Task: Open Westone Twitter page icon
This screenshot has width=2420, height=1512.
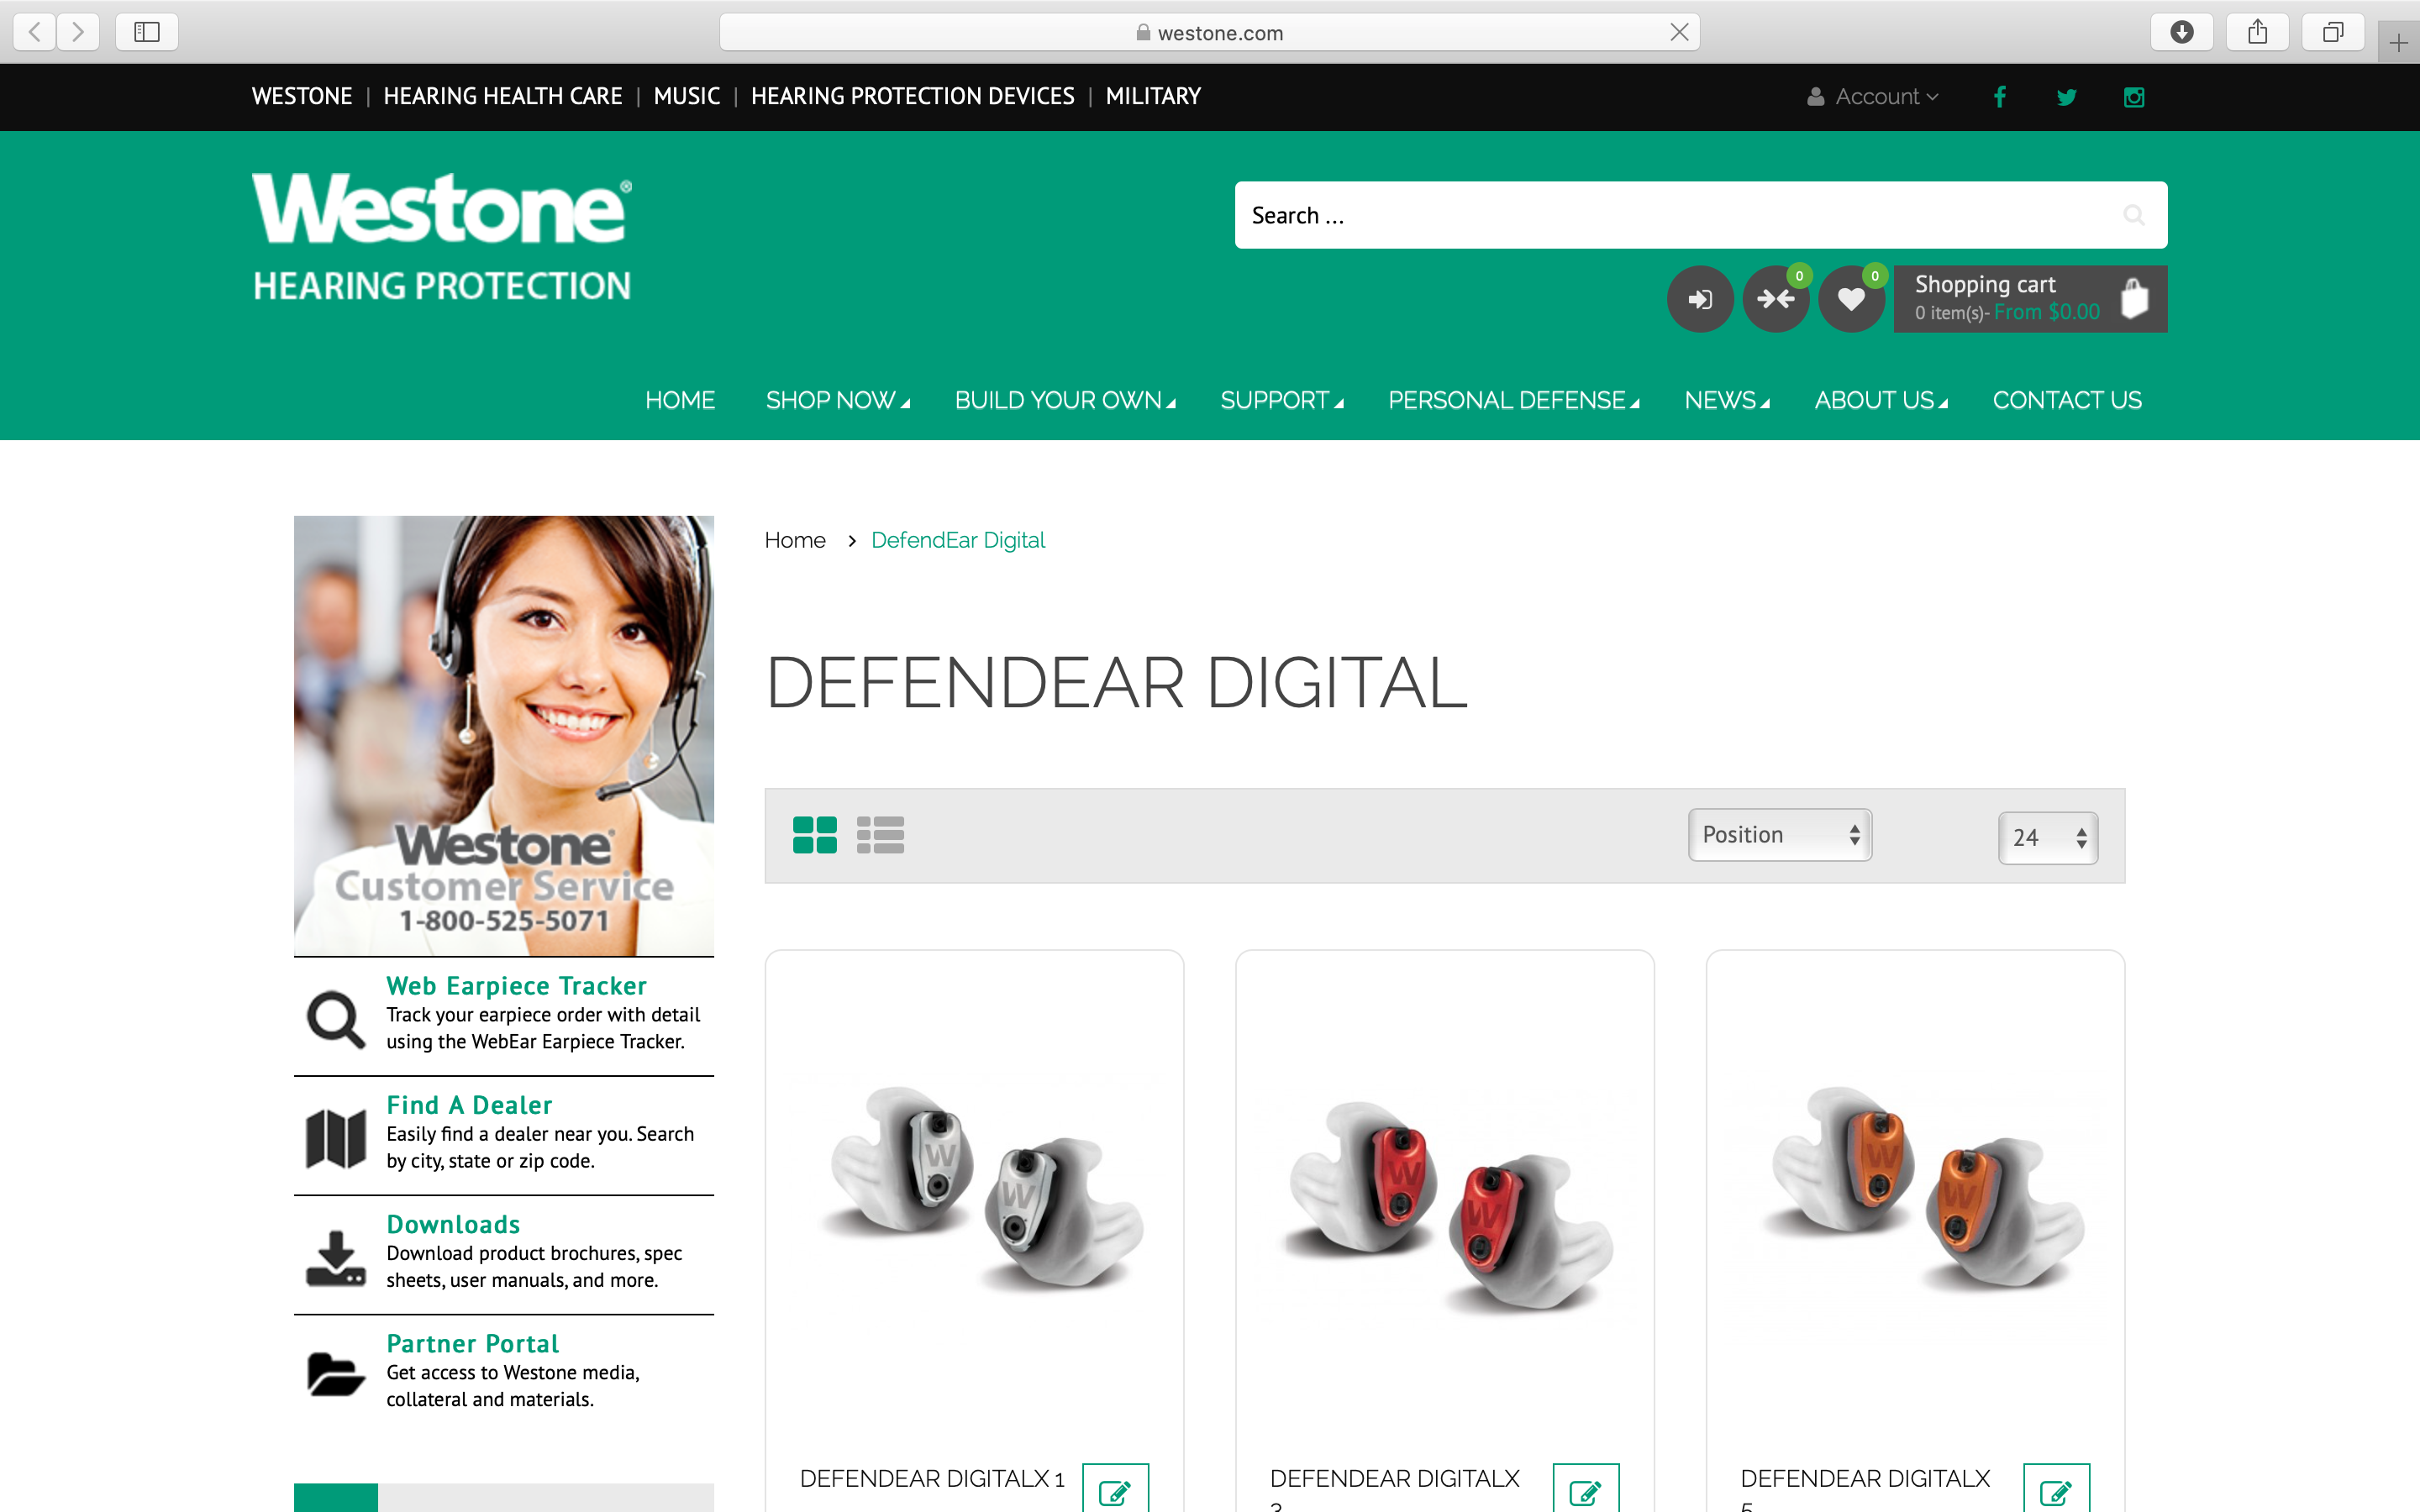Action: tap(2067, 97)
